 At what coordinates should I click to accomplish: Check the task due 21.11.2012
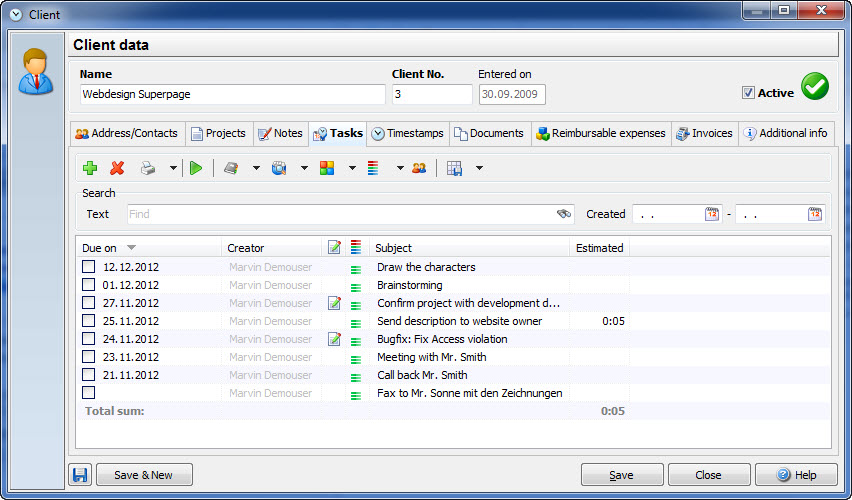[x=89, y=374]
